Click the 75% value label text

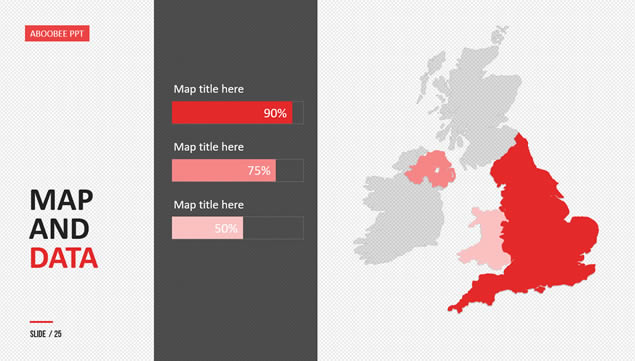(259, 171)
